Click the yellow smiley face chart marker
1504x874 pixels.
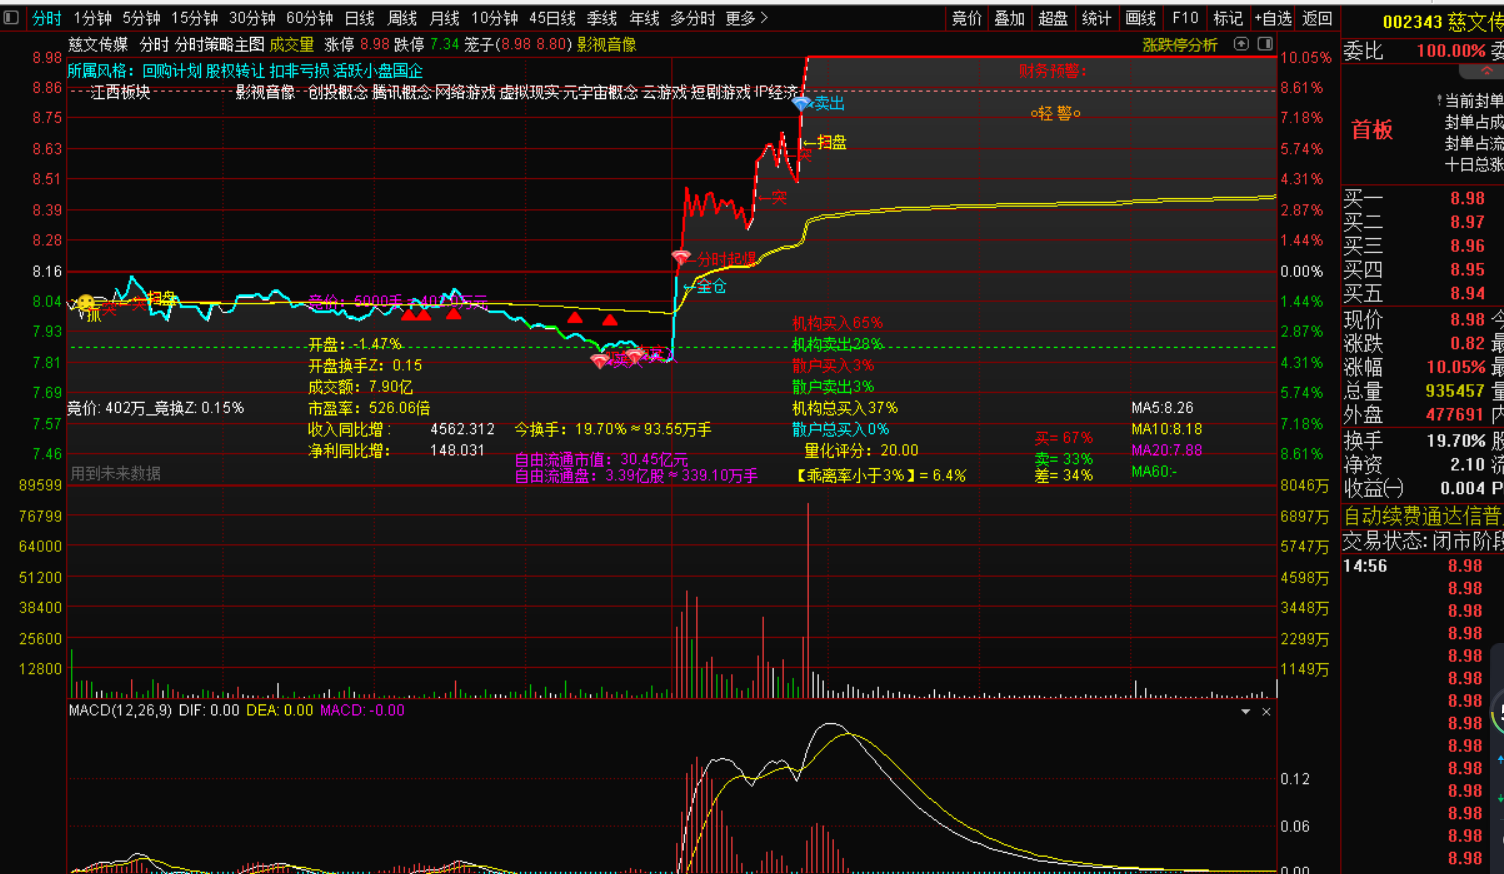click(86, 303)
